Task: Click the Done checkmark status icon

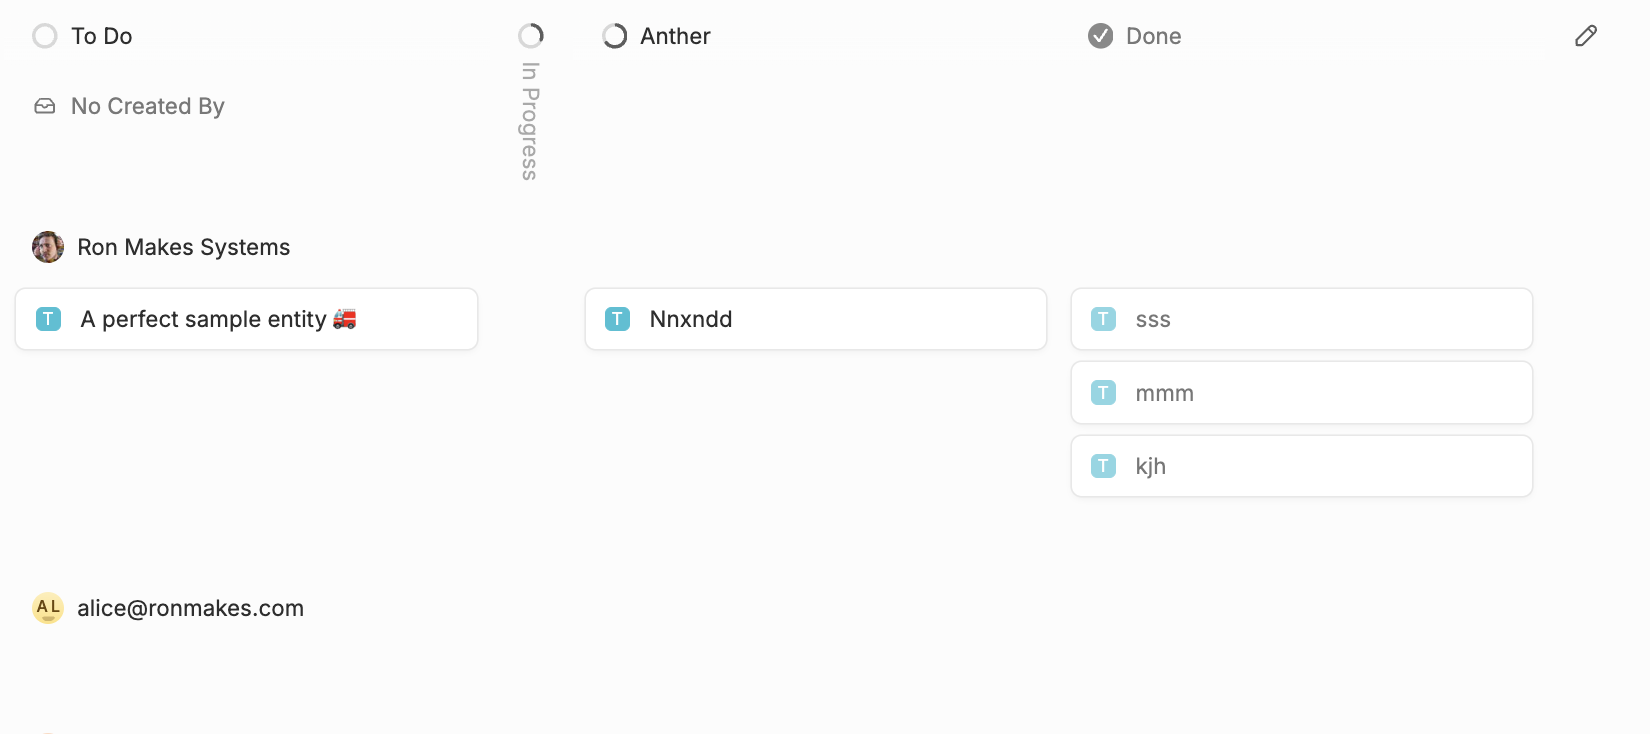Action: point(1100,36)
